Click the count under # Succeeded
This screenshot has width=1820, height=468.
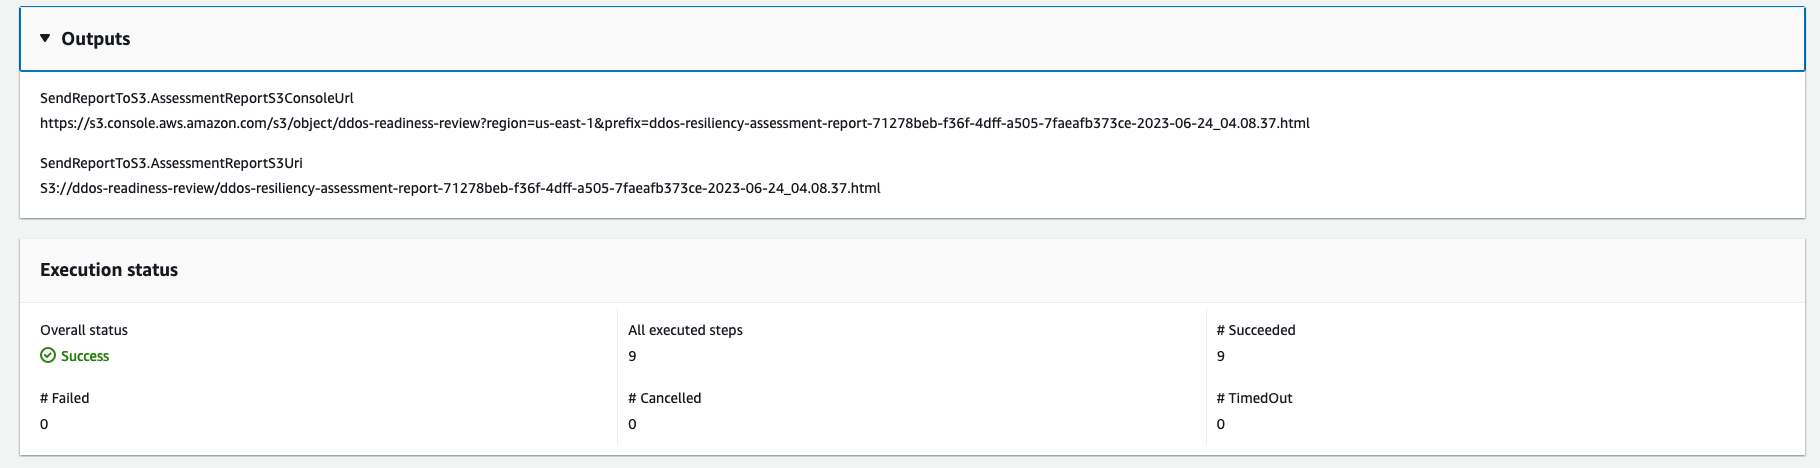(1221, 356)
